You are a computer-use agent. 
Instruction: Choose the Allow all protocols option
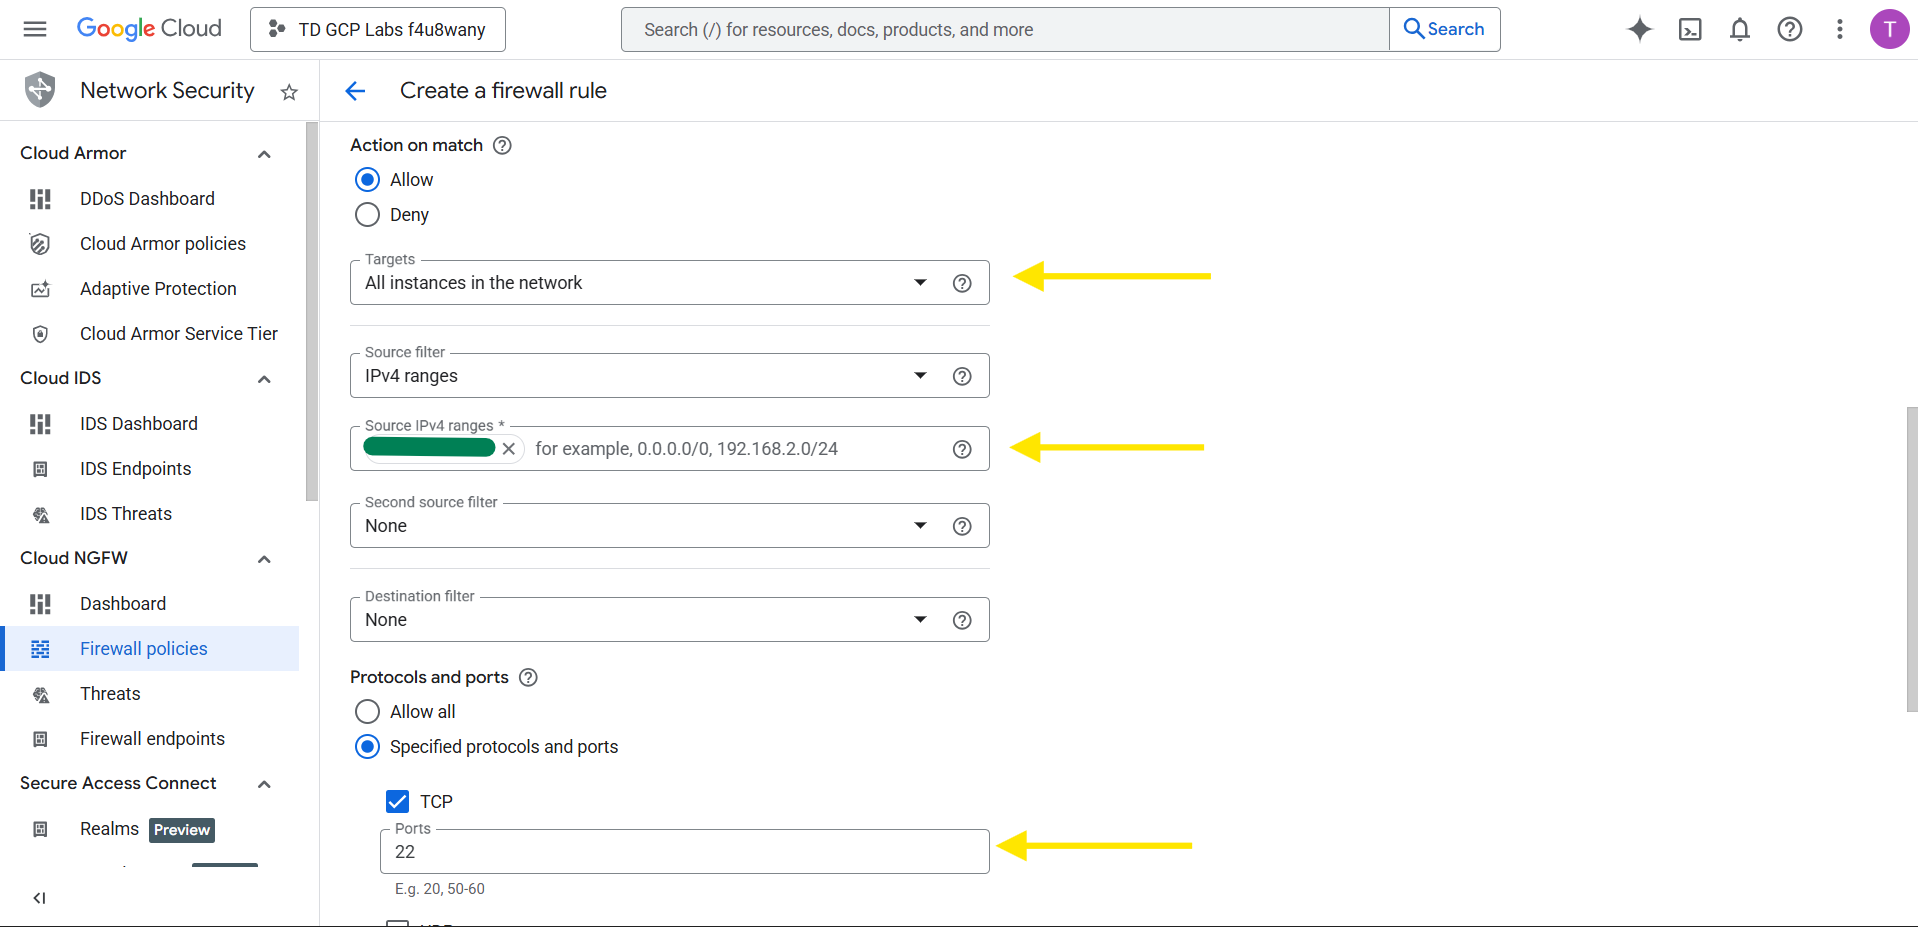(x=368, y=711)
